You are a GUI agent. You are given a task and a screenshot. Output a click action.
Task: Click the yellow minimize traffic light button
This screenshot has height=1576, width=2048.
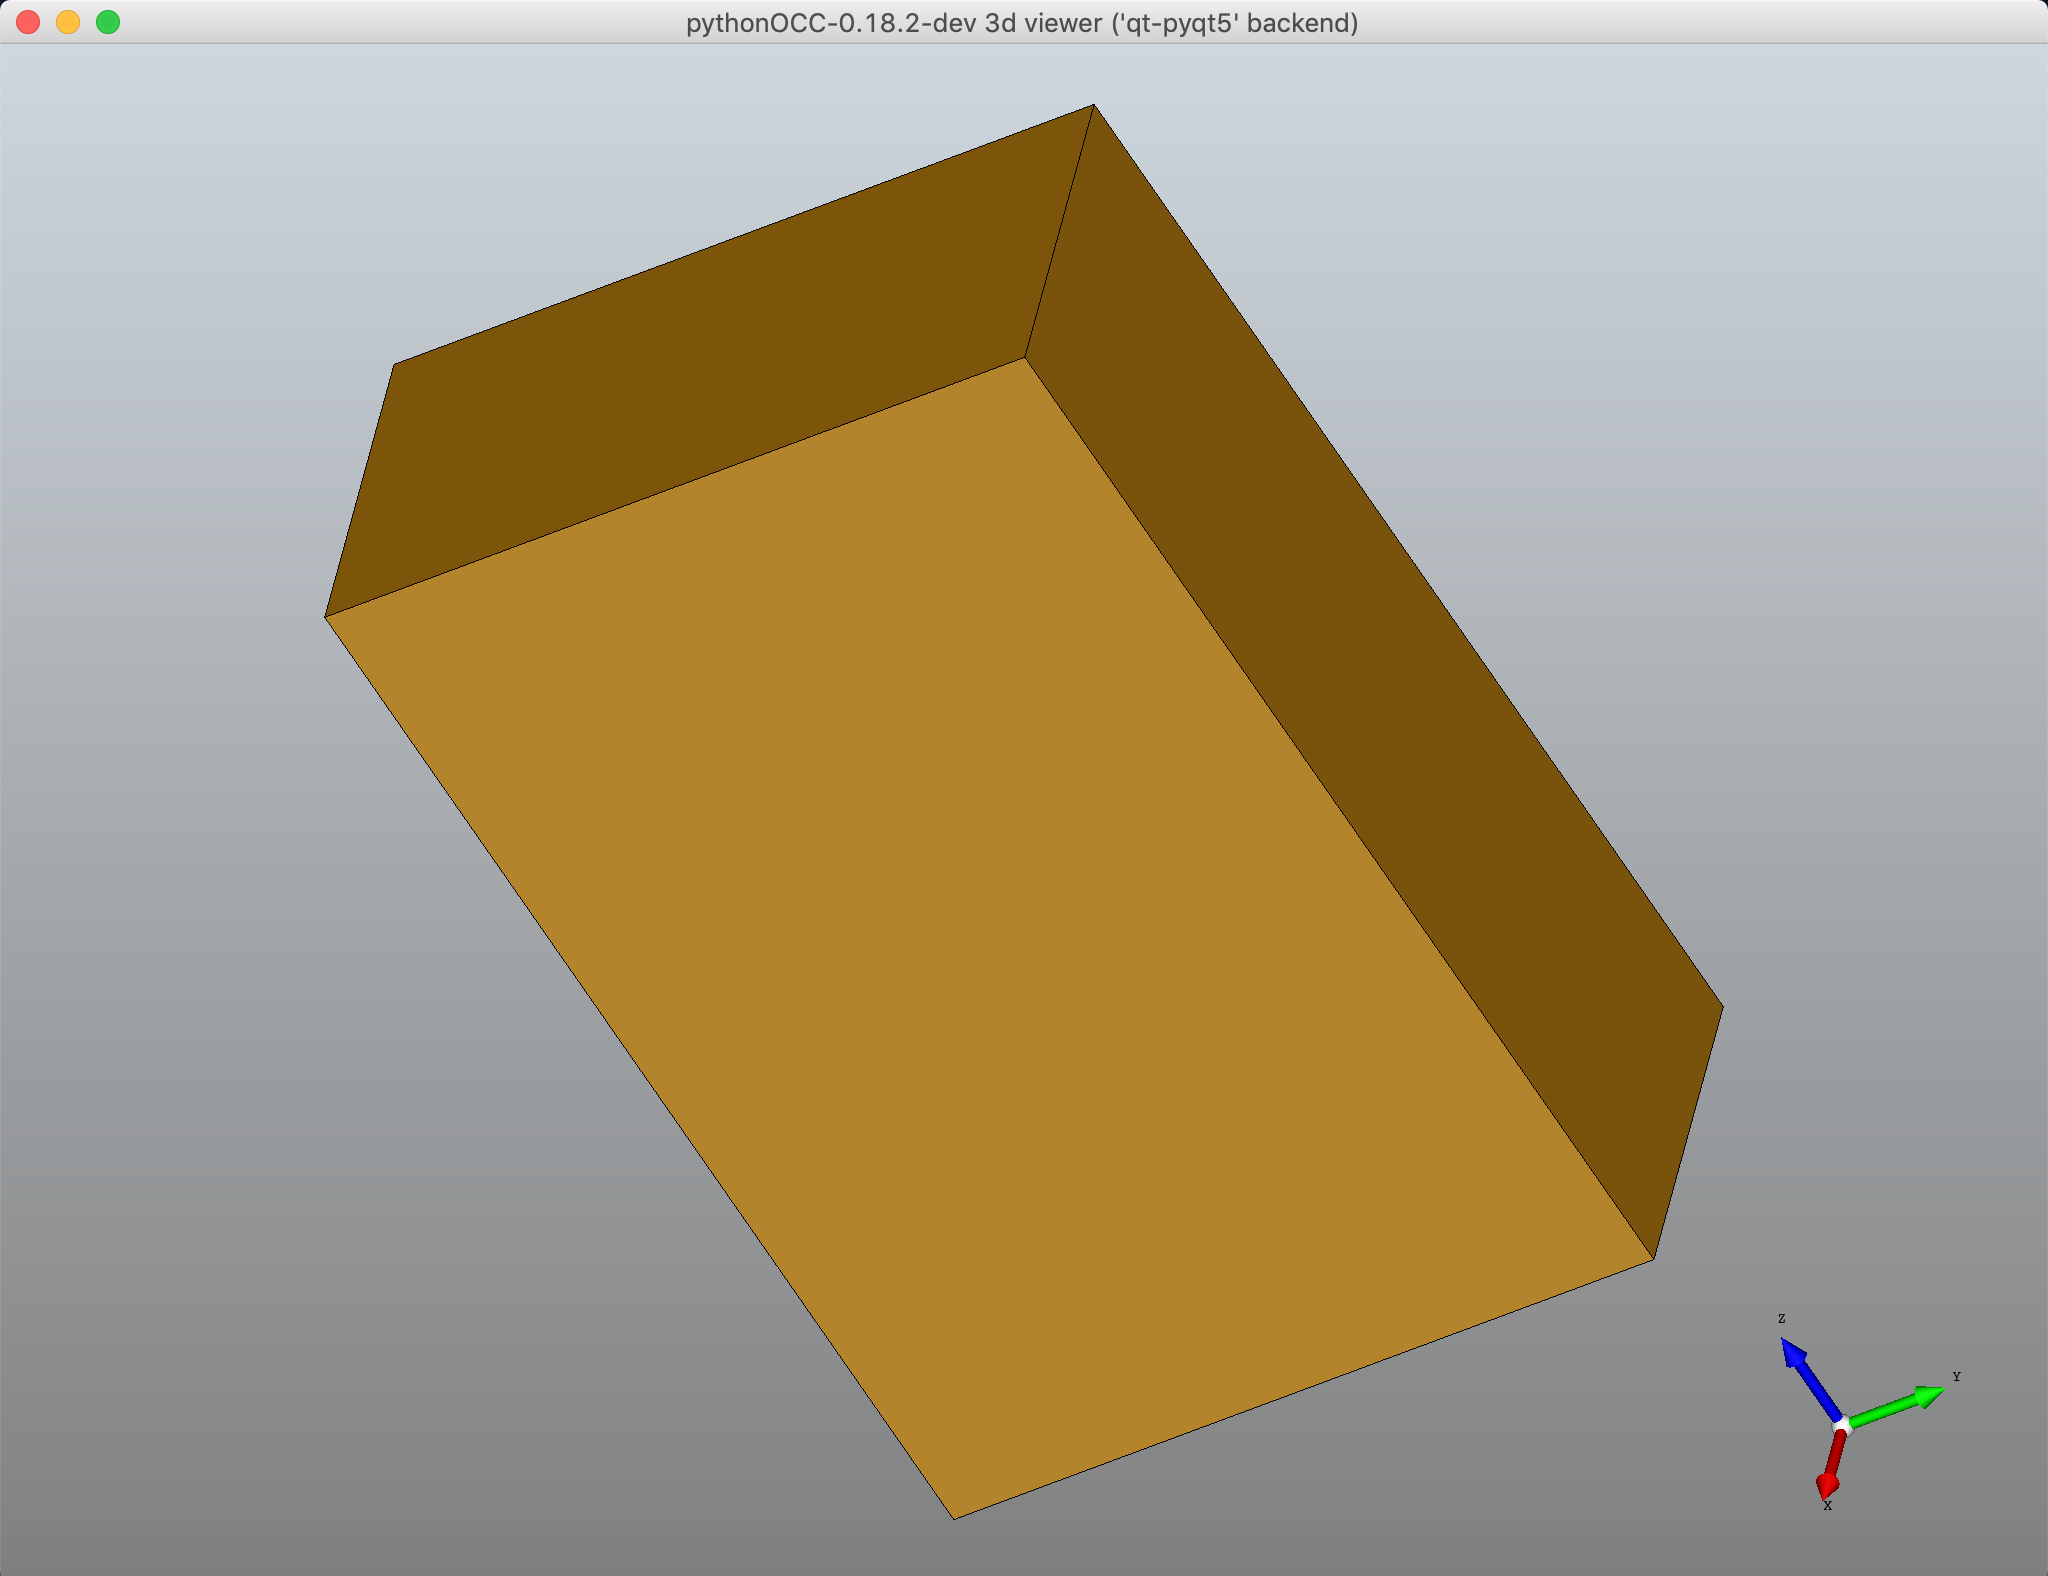click(x=66, y=21)
